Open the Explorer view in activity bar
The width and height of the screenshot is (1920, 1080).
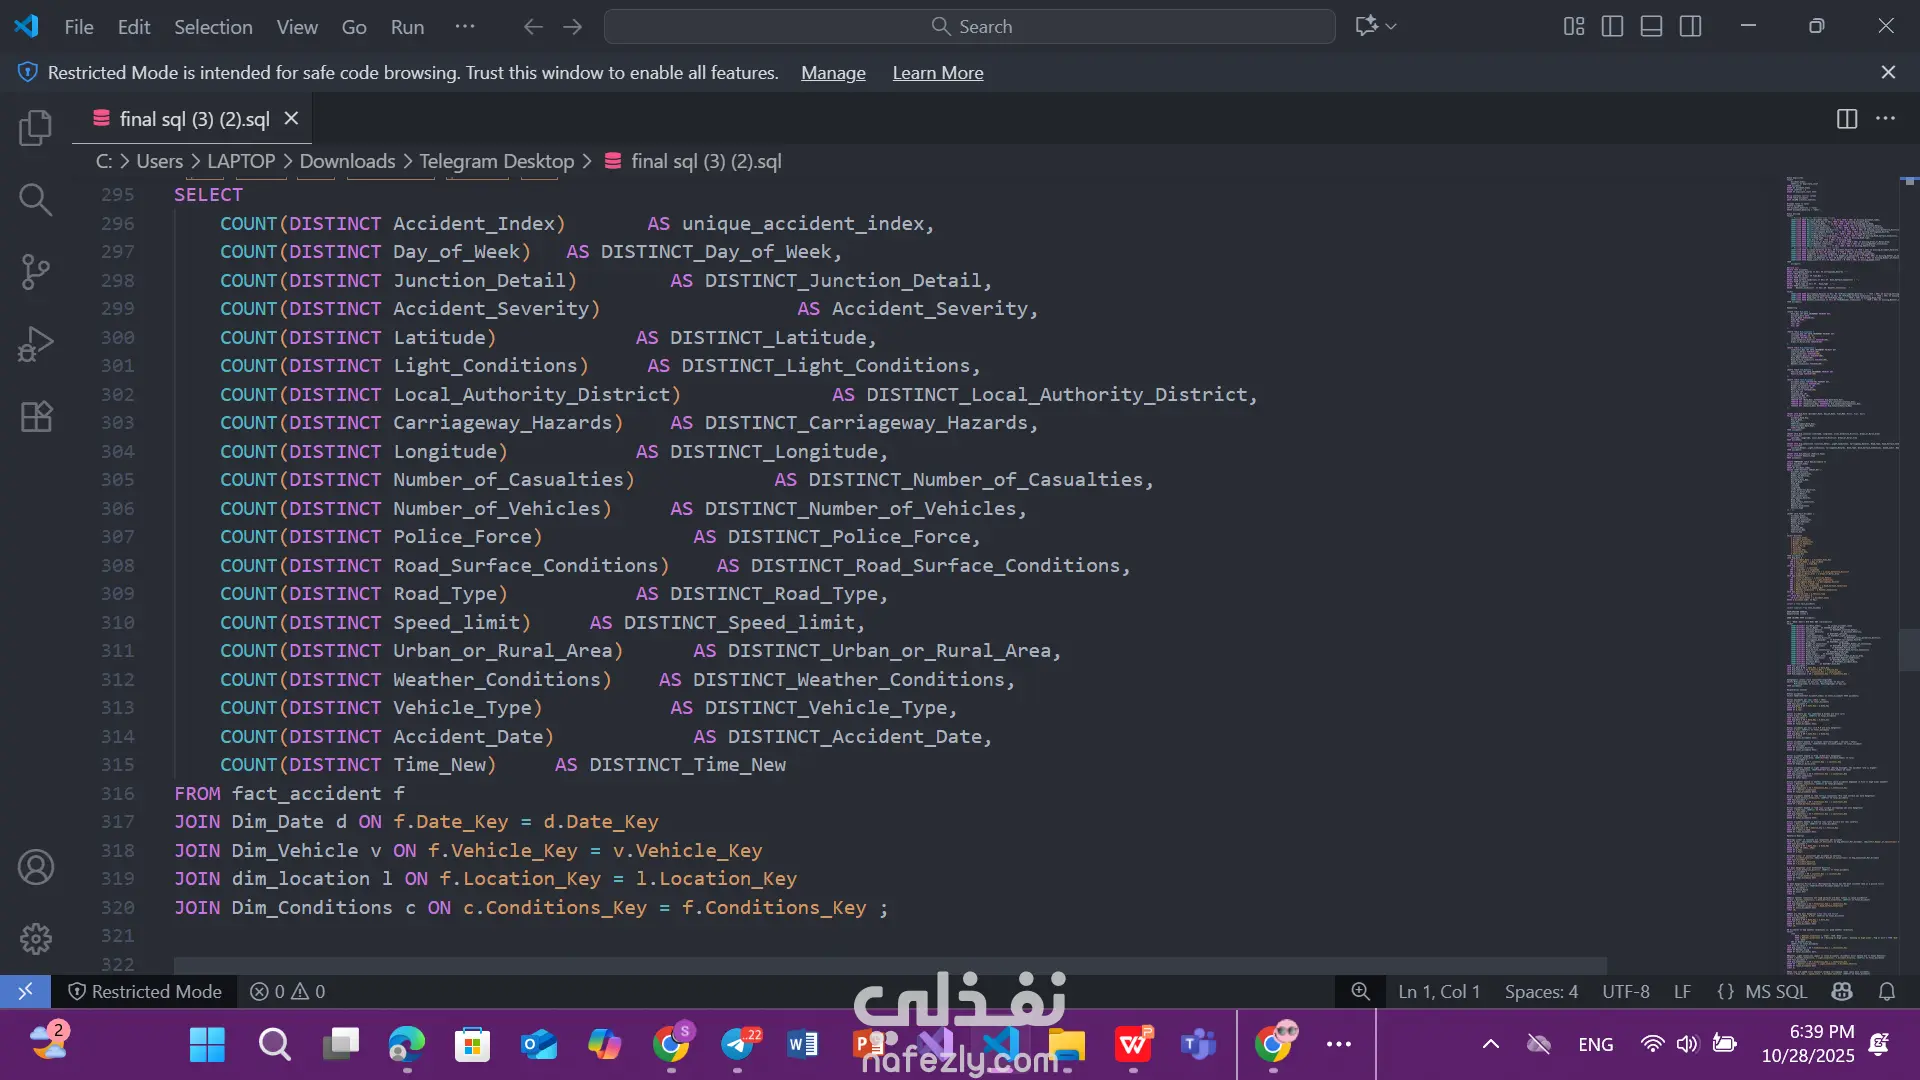pyautogui.click(x=35, y=128)
